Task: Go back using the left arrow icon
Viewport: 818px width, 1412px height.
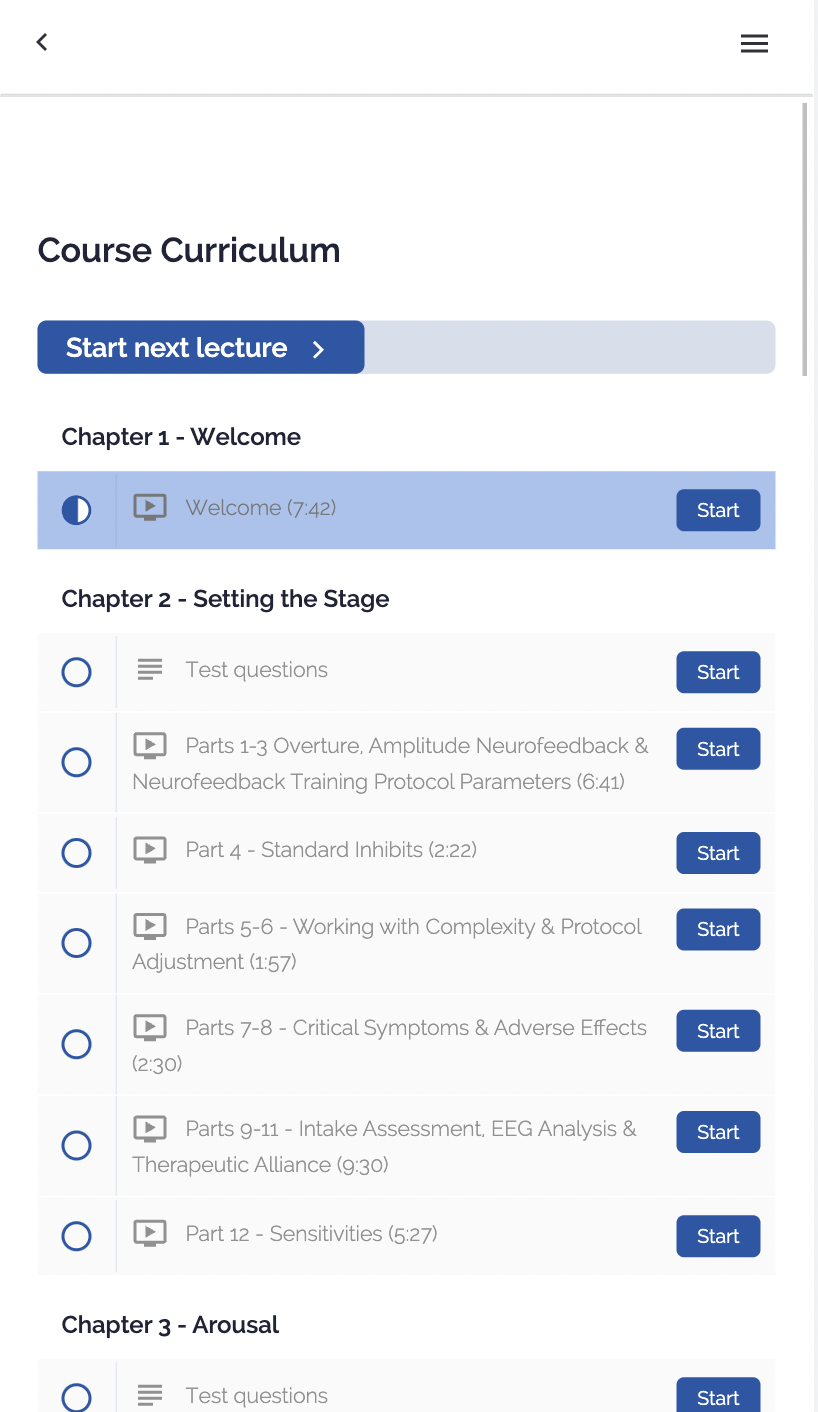Action: [42, 42]
